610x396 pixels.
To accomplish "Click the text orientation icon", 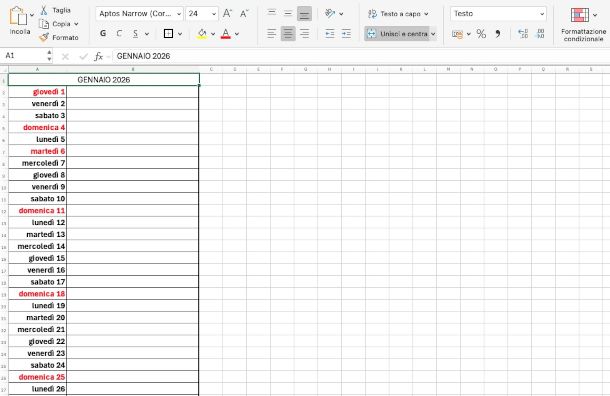I will tap(330, 14).
